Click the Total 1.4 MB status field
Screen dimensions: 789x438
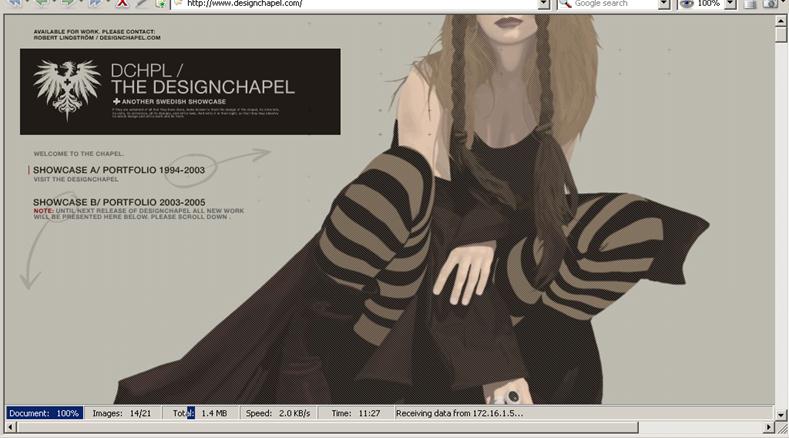pyautogui.click(x=200, y=413)
